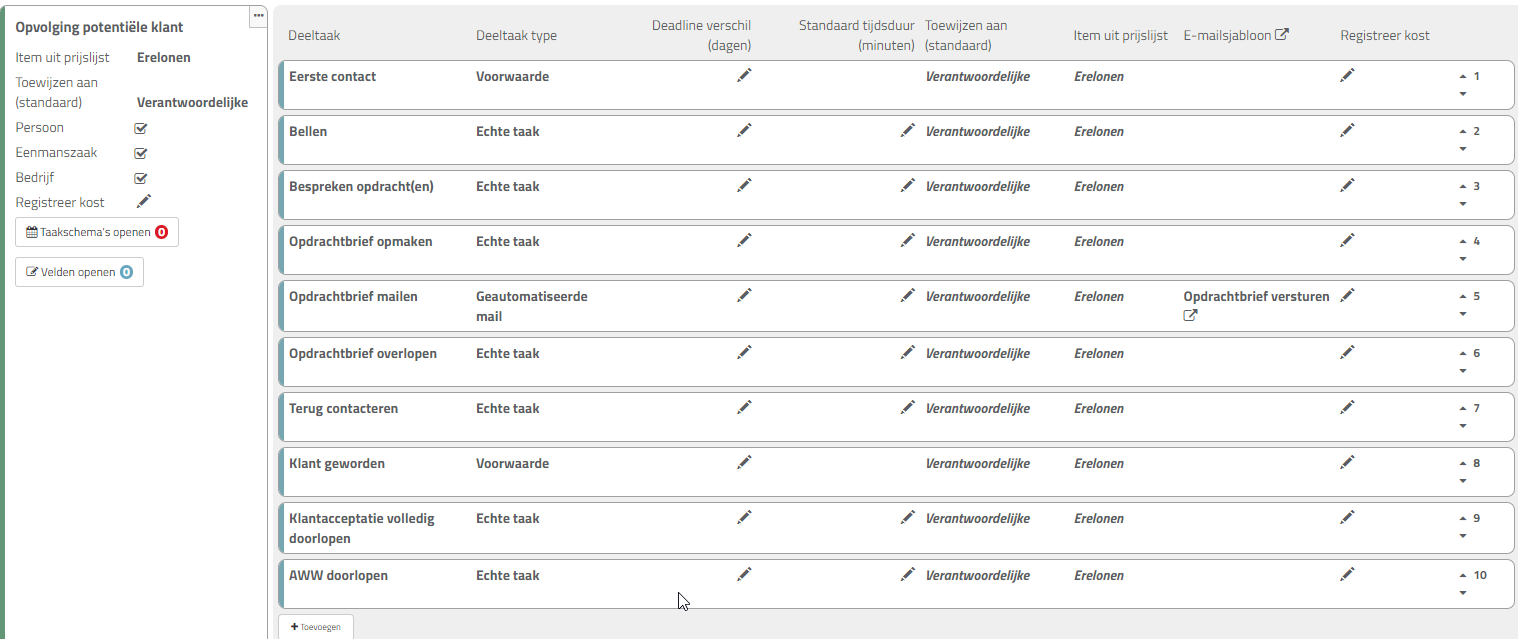The width and height of the screenshot is (1518, 639).
Task: Edit deadline pencil for Klant geworden row
Action: point(744,462)
